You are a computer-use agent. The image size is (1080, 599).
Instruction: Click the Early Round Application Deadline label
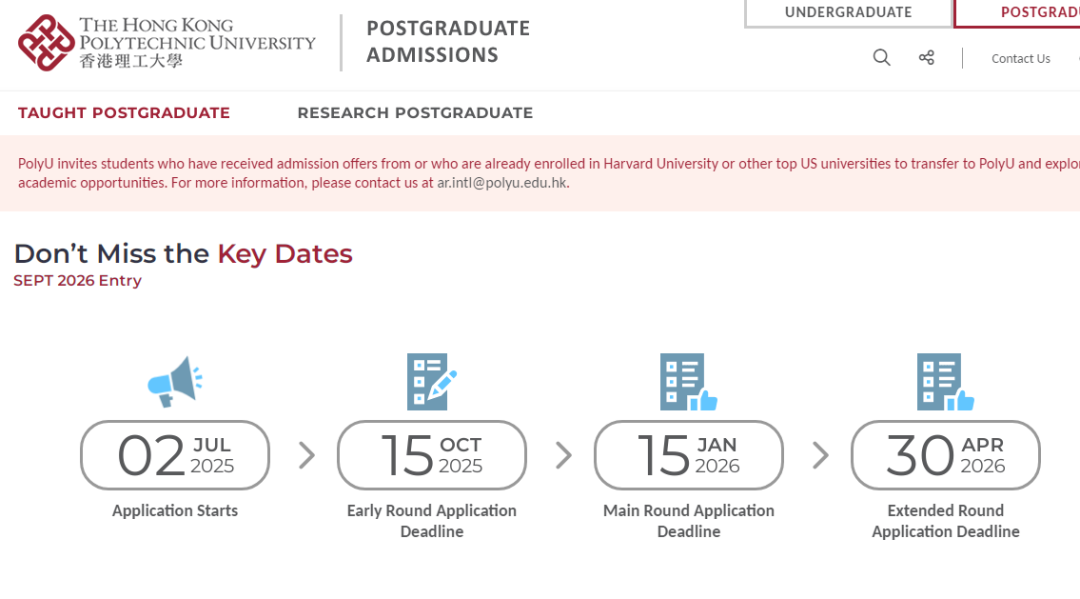coord(432,521)
